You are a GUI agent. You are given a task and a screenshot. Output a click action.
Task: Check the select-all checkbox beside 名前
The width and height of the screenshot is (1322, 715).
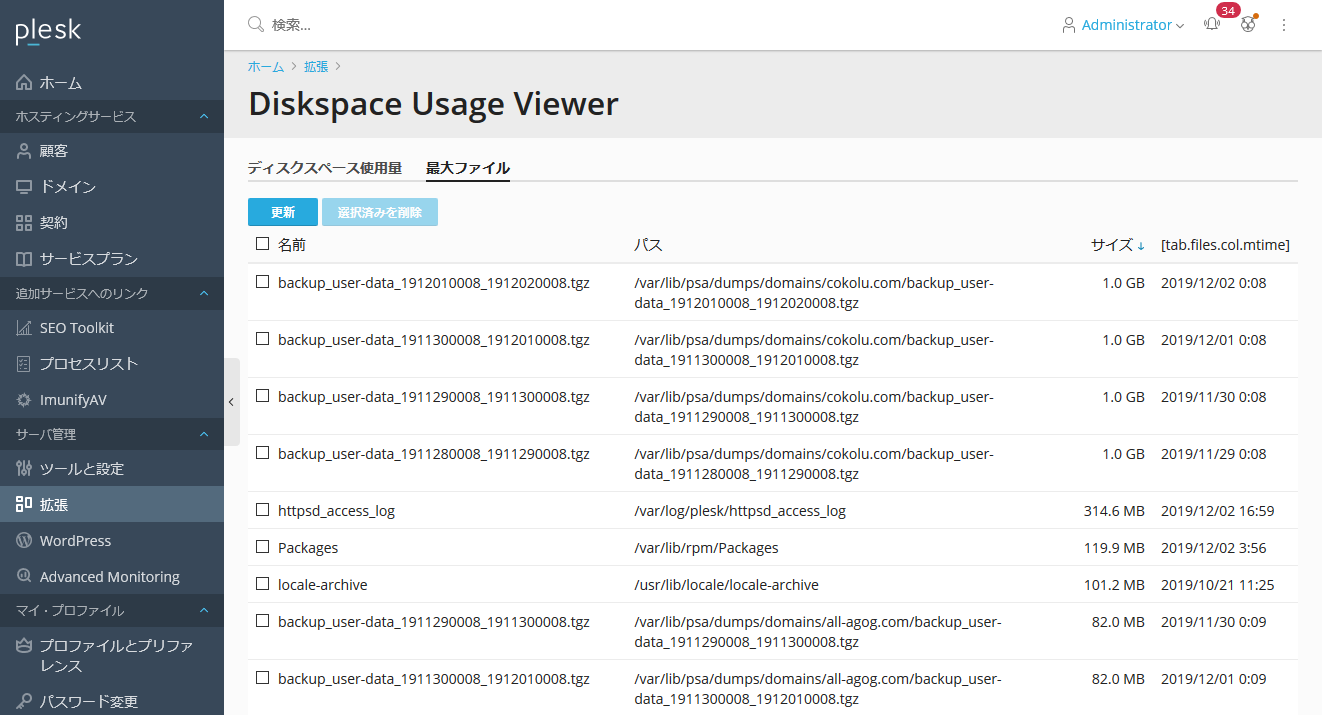263,244
